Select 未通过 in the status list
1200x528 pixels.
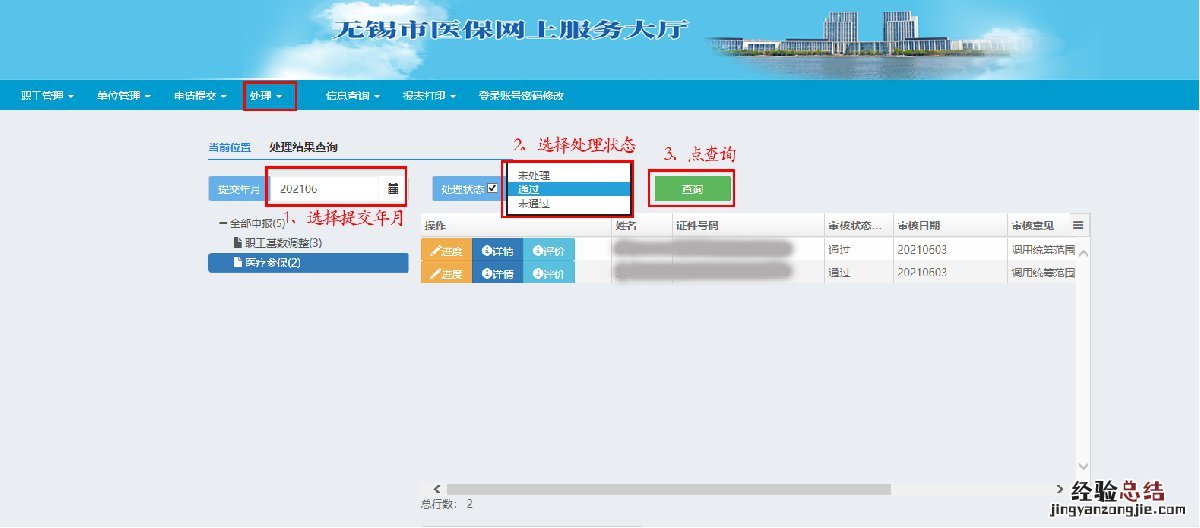(534, 203)
